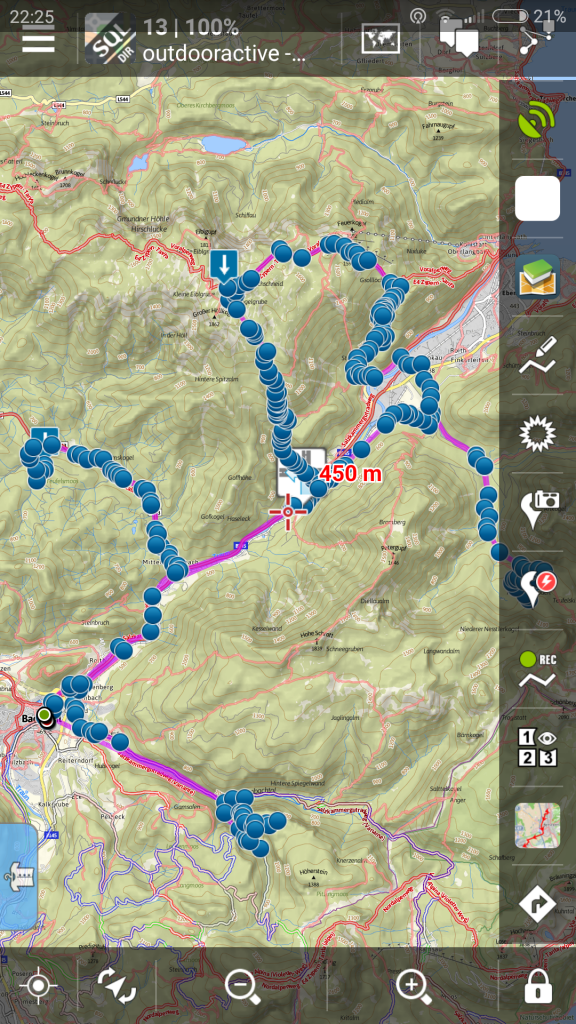
Task: Open the world map manager icon
Action: (380, 39)
